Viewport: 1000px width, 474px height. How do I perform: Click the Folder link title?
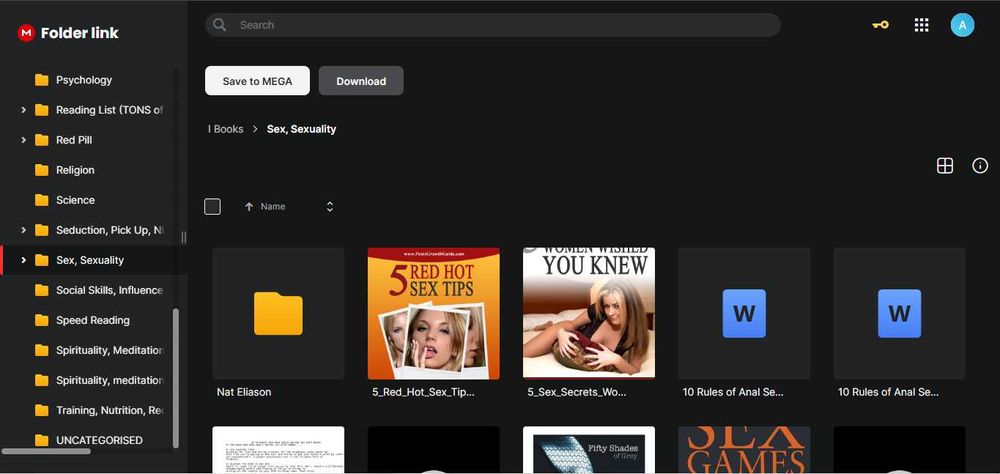tap(80, 33)
